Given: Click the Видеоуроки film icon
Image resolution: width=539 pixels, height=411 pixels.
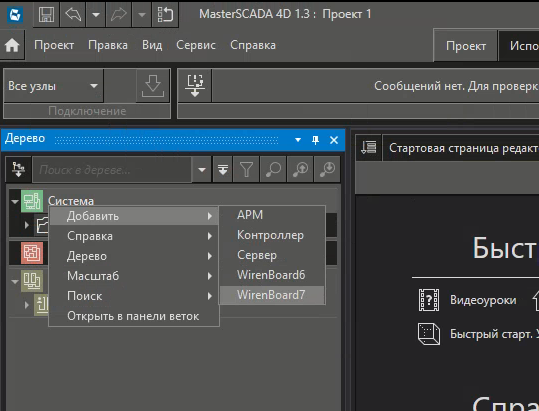Looking at the screenshot, I should click(x=429, y=300).
